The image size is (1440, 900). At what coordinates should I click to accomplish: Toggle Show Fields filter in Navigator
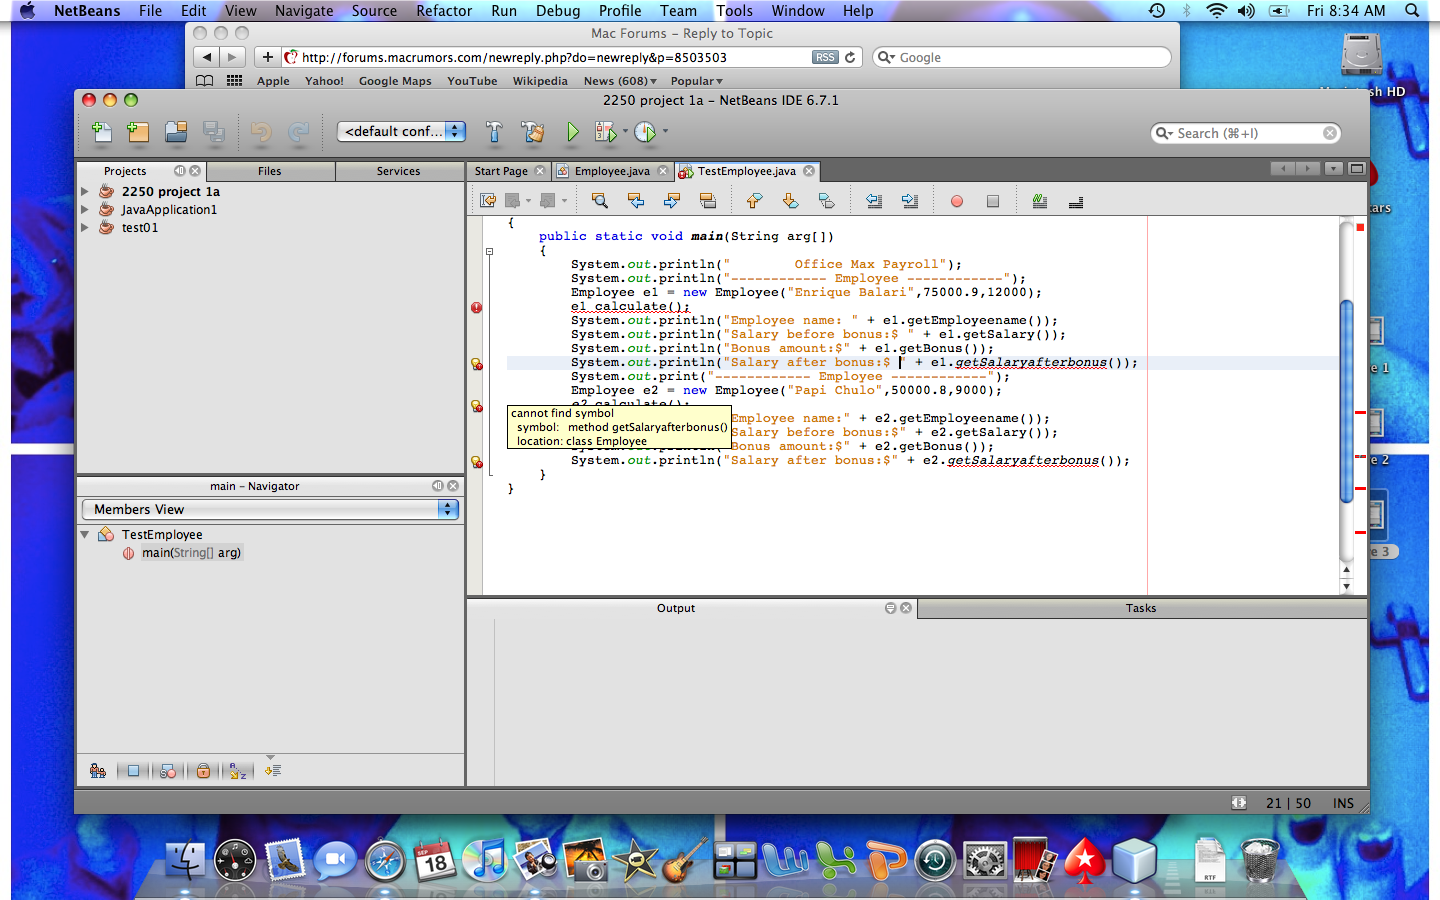133,771
